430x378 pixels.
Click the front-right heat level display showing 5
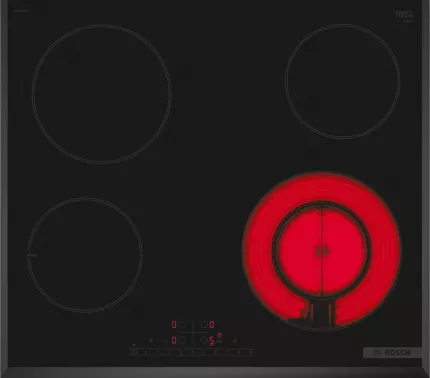pyautogui.click(x=212, y=341)
